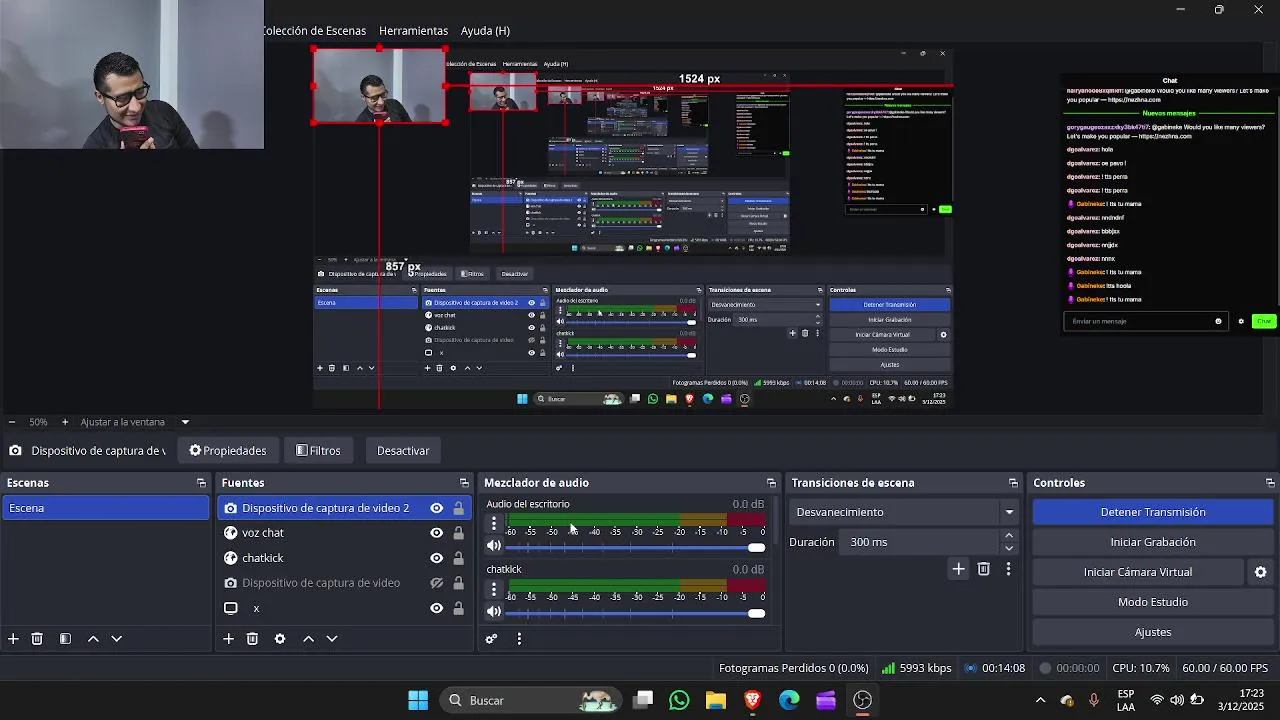Open the Windows Start menu
1280x720 pixels.
click(x=418, y=700)
